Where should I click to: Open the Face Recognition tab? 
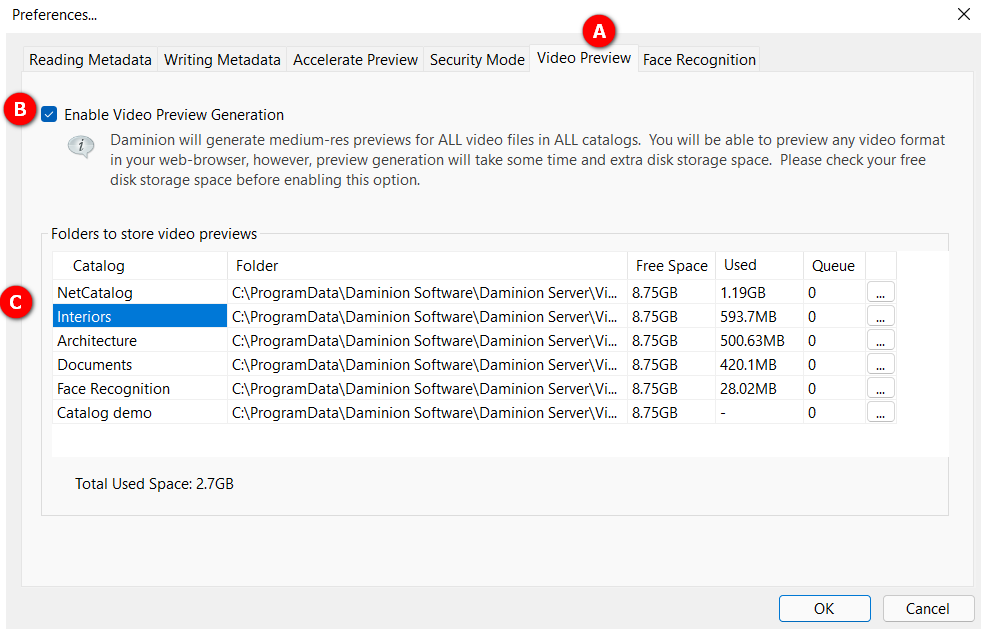click(699, 60)
